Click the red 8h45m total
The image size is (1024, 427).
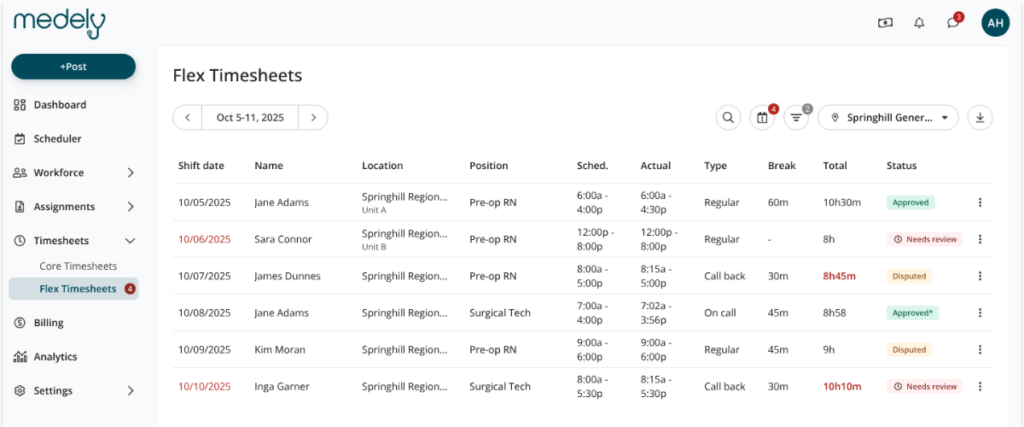tap(839, 276)
